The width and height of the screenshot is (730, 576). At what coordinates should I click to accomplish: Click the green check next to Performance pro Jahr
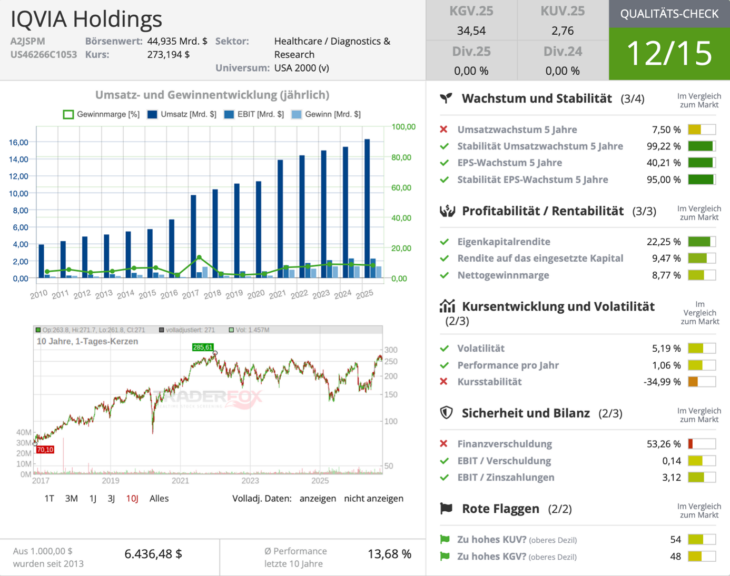(x=444, y=365)
